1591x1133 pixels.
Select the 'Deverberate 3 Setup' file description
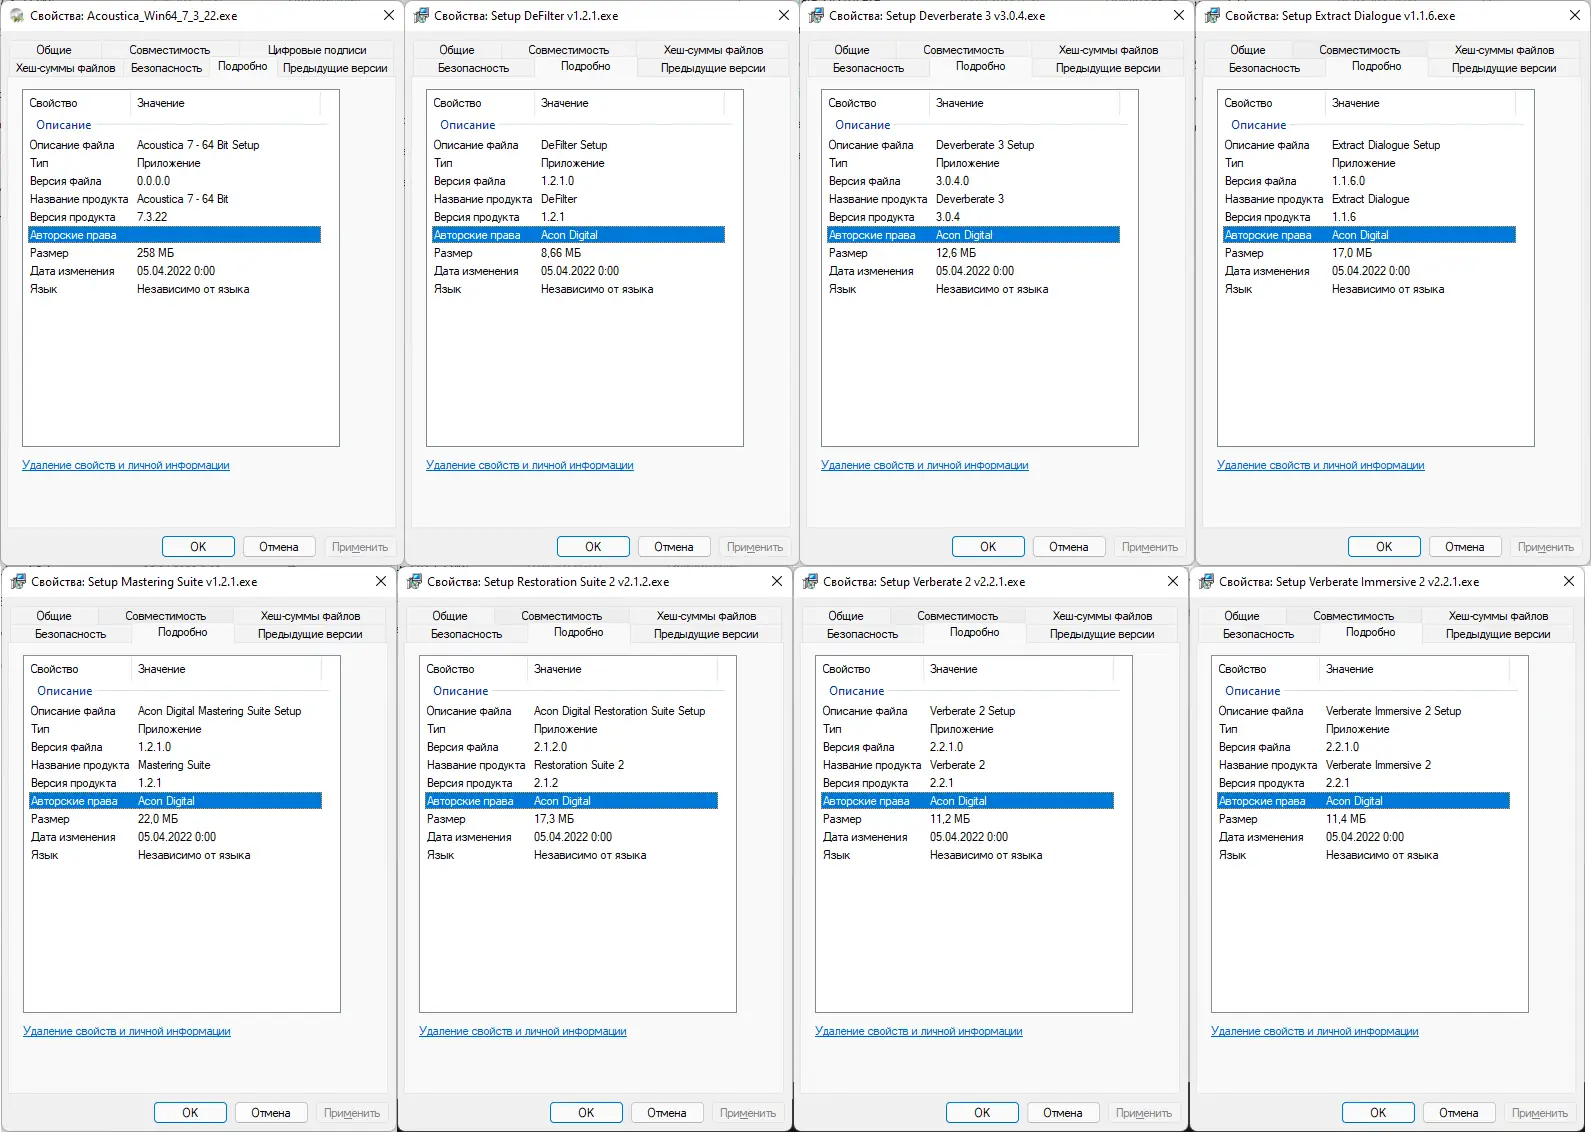point(985,145)
